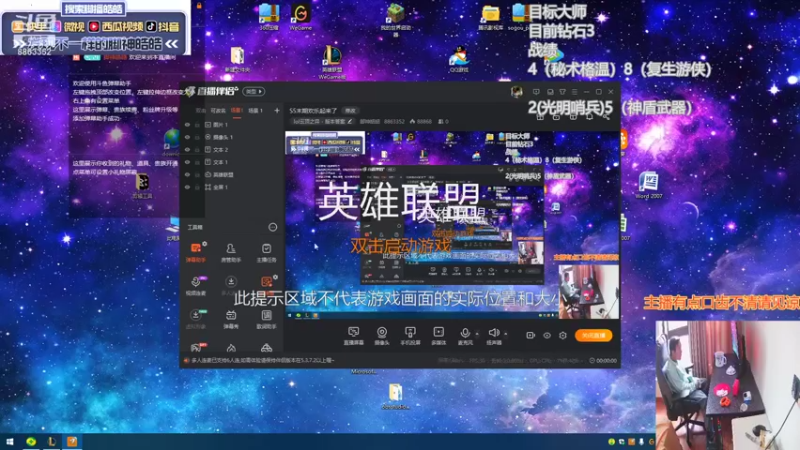Lock the 图片 1 layer
Viewport: 800px width, 450px height.
click(197, 124)
